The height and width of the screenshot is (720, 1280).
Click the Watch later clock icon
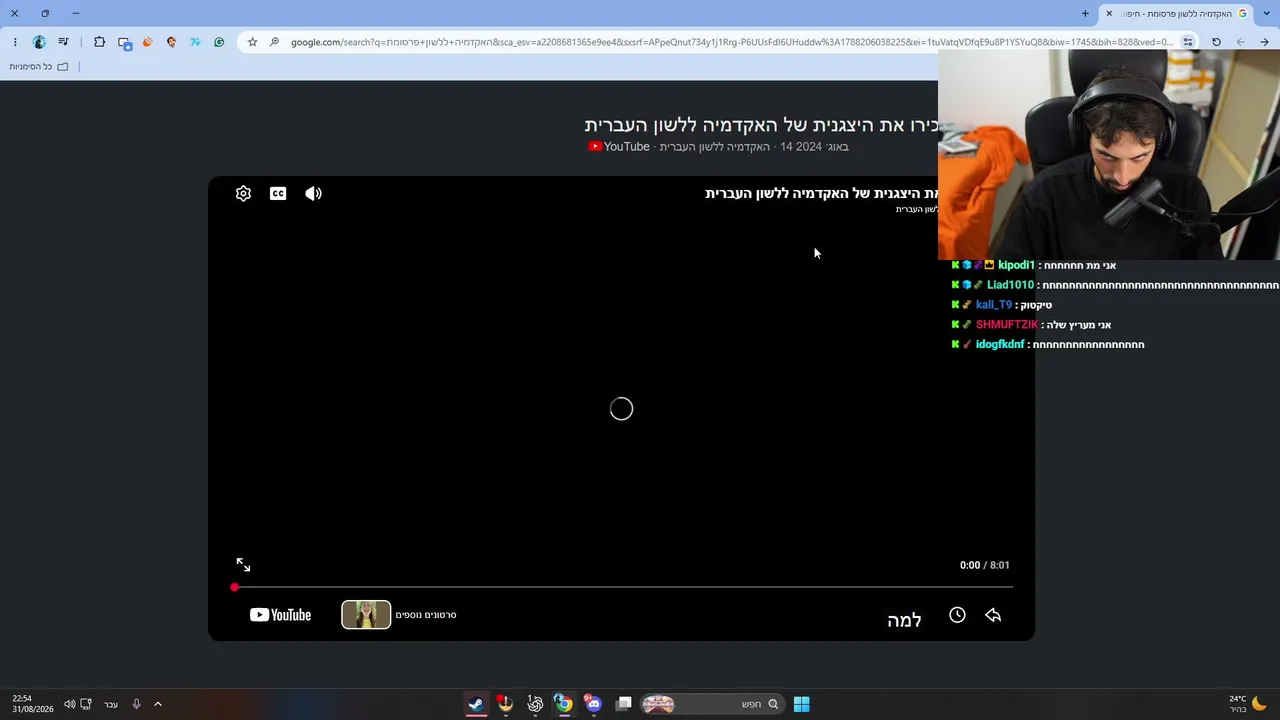(x=957, y=615)
